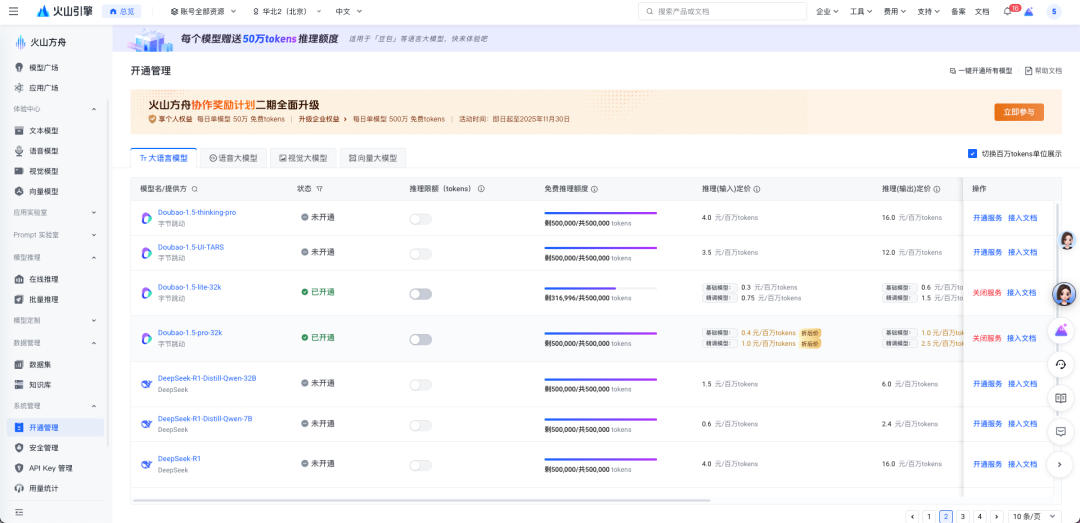Open the floating feedback message icon
The width and height of the screenshot is (1080, 523).
(x=1061, y=431)
